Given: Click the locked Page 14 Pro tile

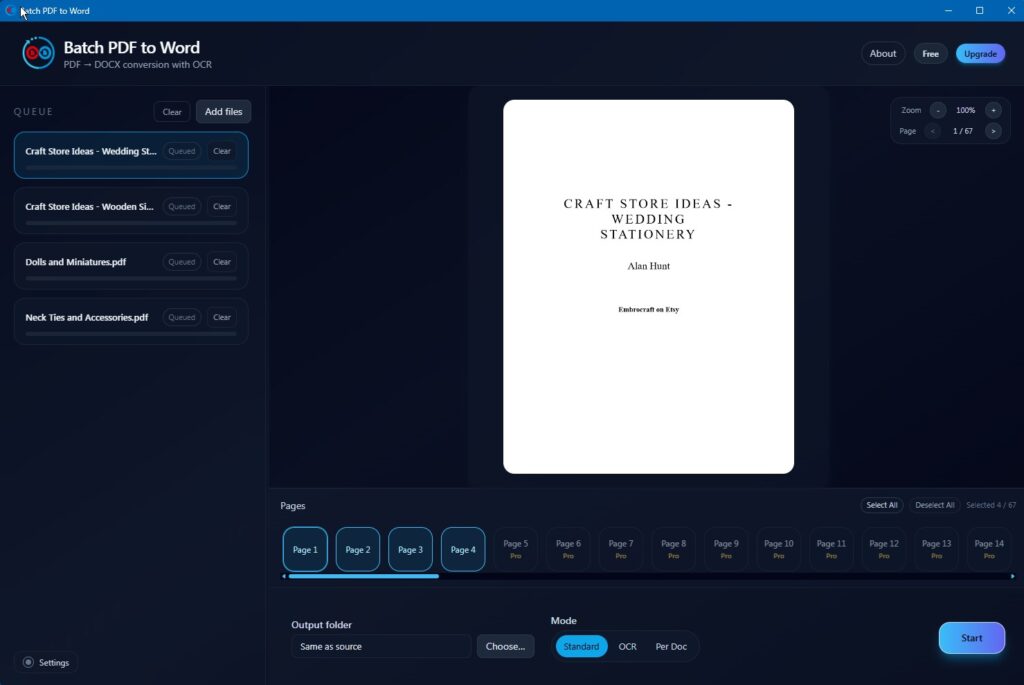Looking at the screenshot, I should click(x=989, y=549).
